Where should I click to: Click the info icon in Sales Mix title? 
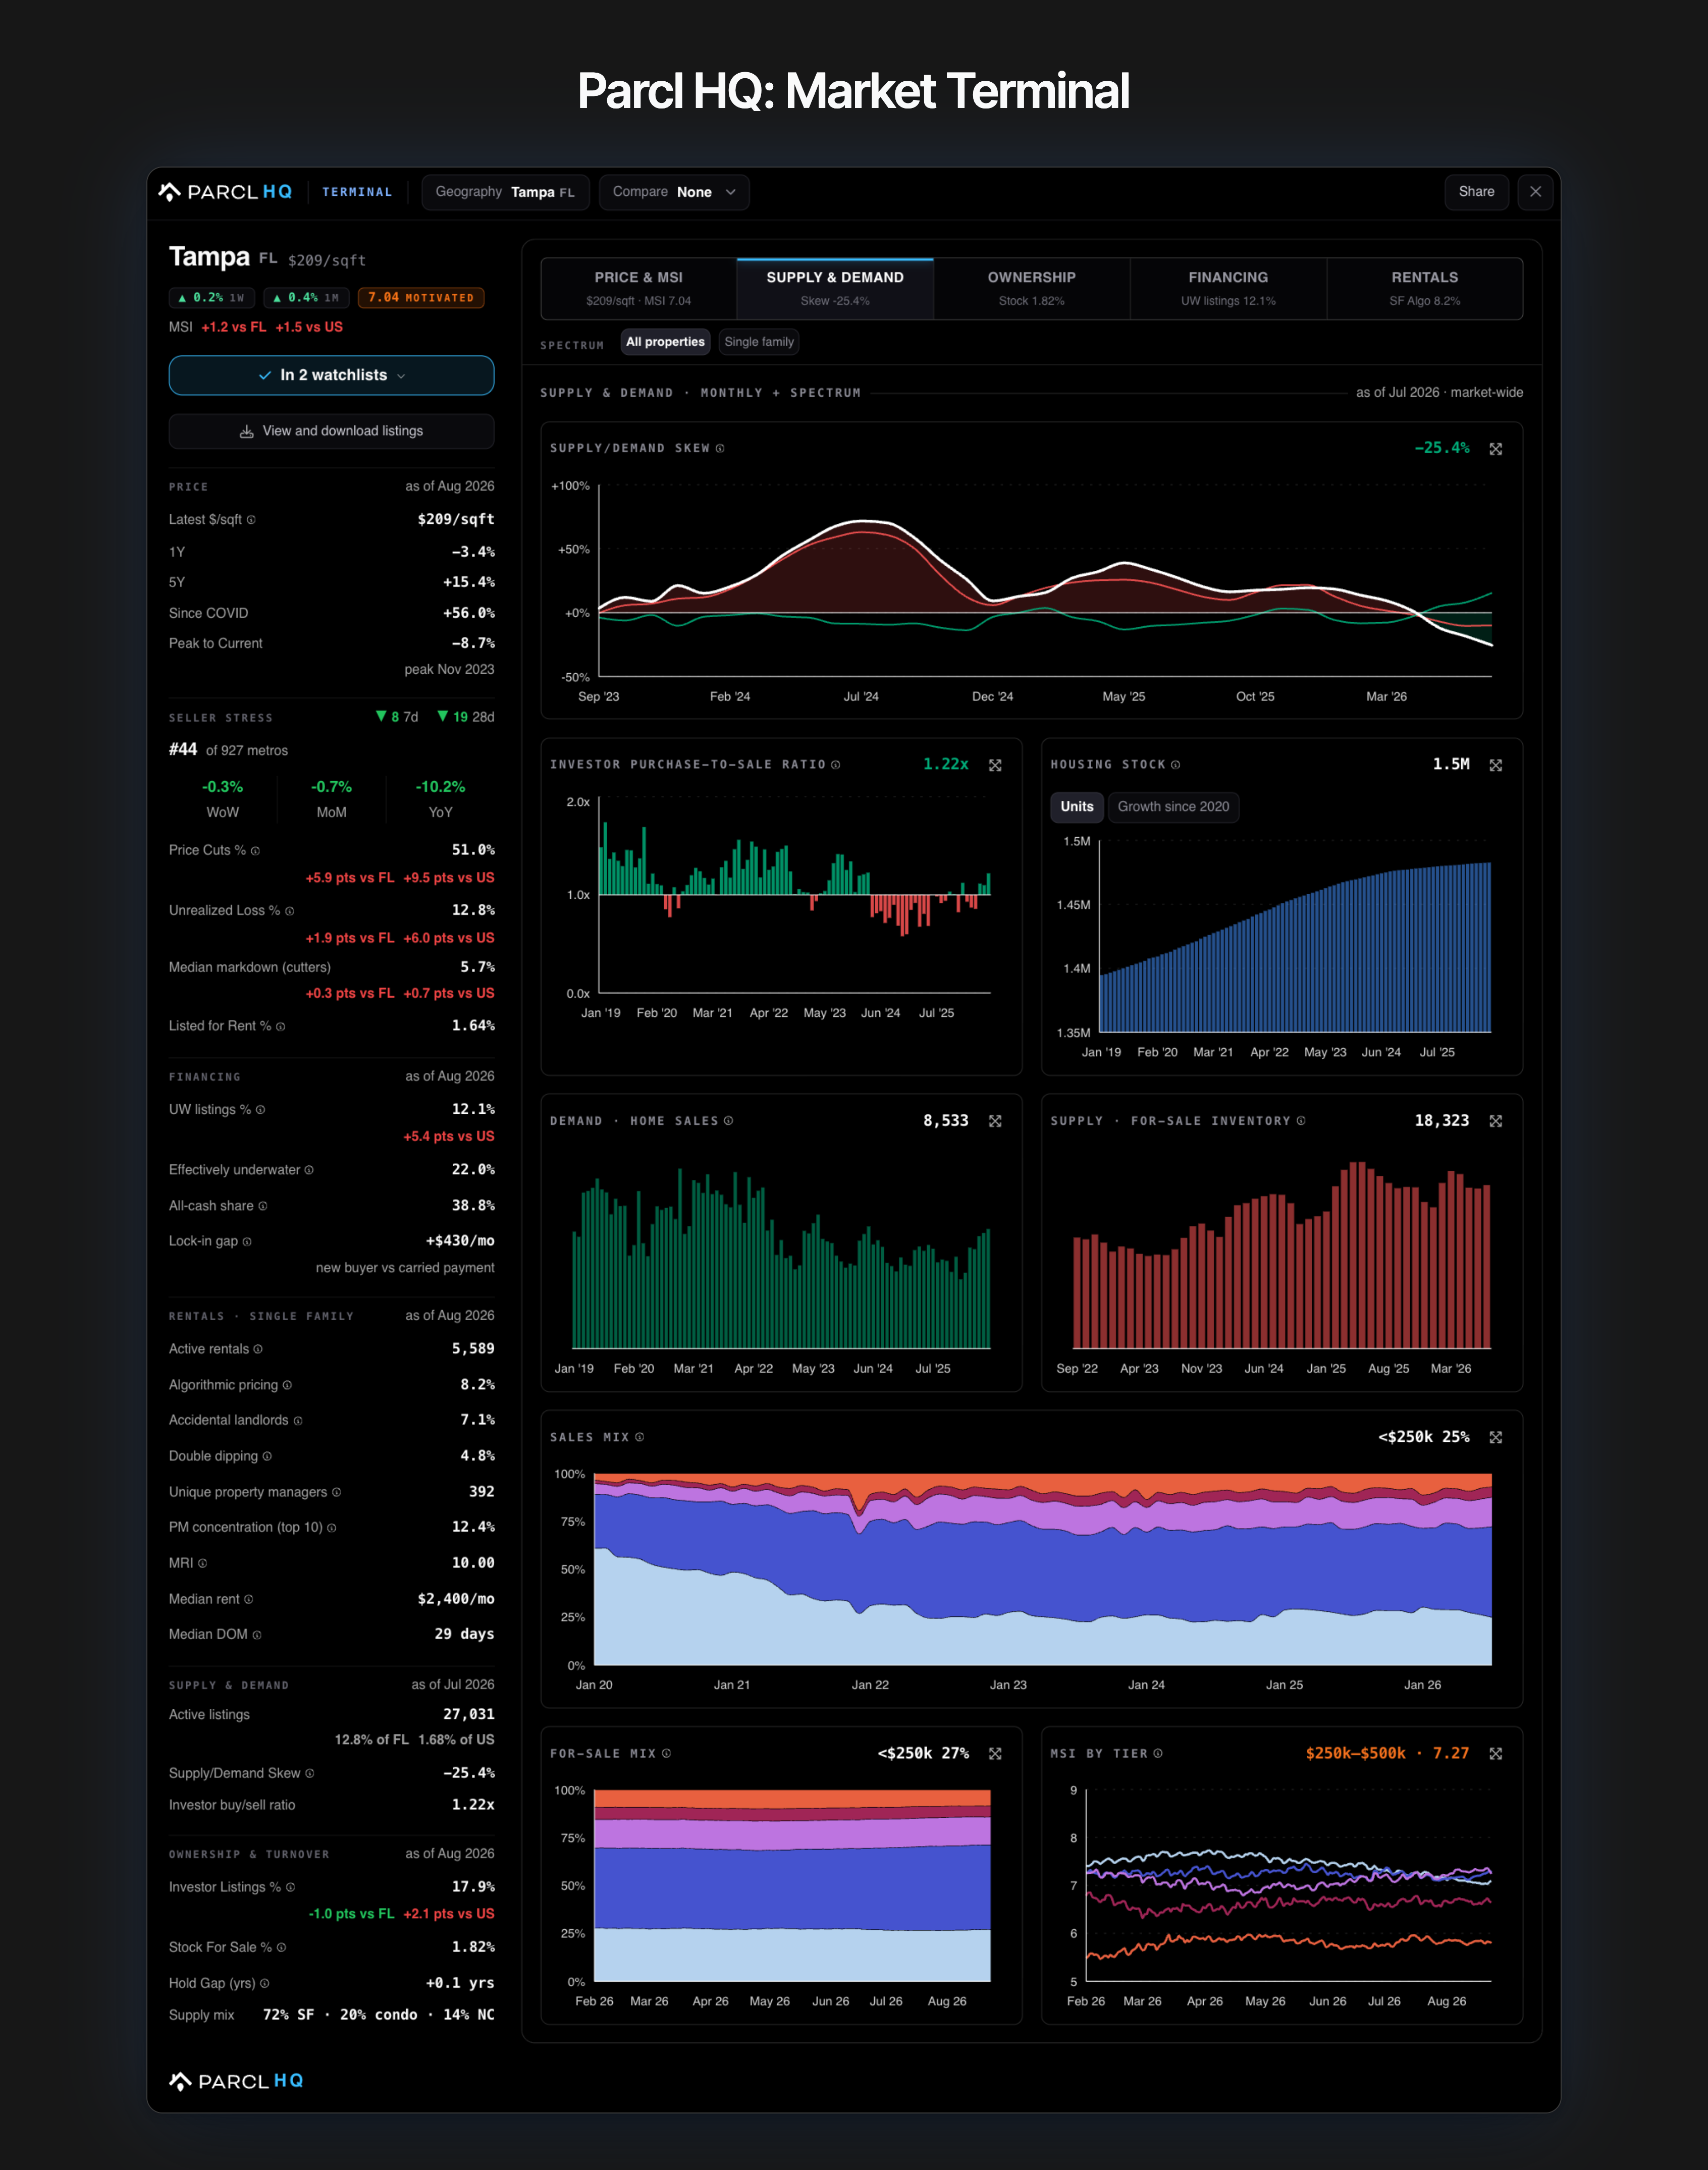pos(639,1437)
